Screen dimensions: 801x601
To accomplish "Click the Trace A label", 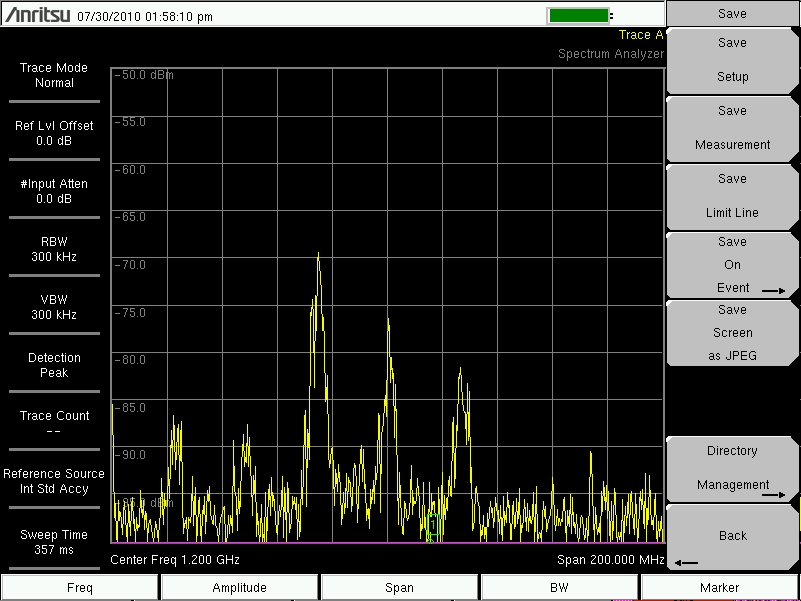I will click(x=641, y=35).
